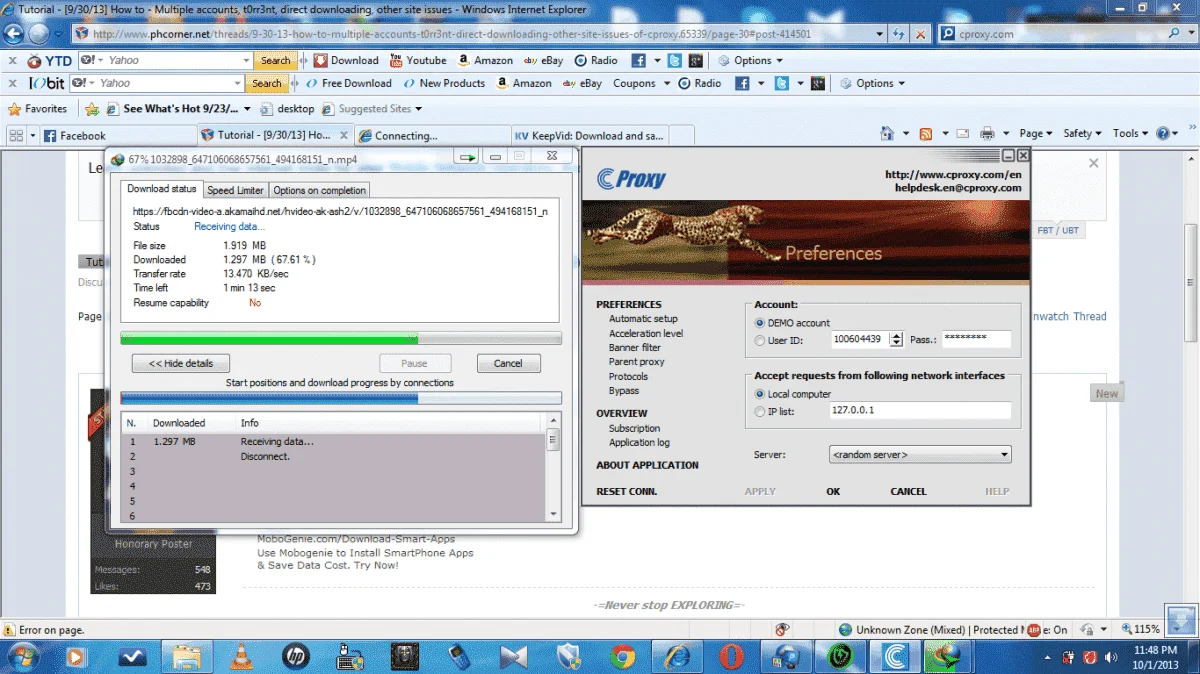Click the blue connections progress bar
Viewport: 1200px width, 674px height.
pos(341,398)
